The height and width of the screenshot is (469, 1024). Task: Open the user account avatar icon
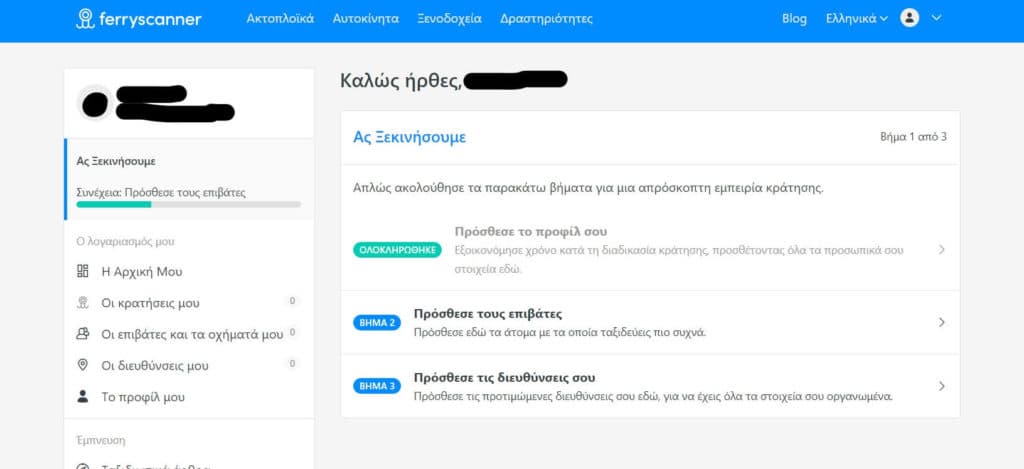909,18
